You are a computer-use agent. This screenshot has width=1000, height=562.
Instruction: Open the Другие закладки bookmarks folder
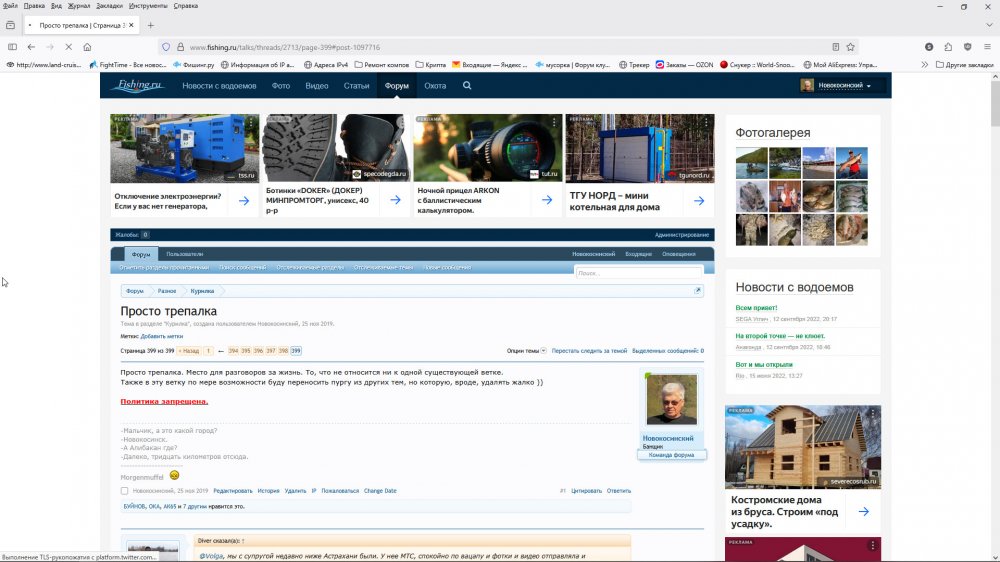point(962,64)
